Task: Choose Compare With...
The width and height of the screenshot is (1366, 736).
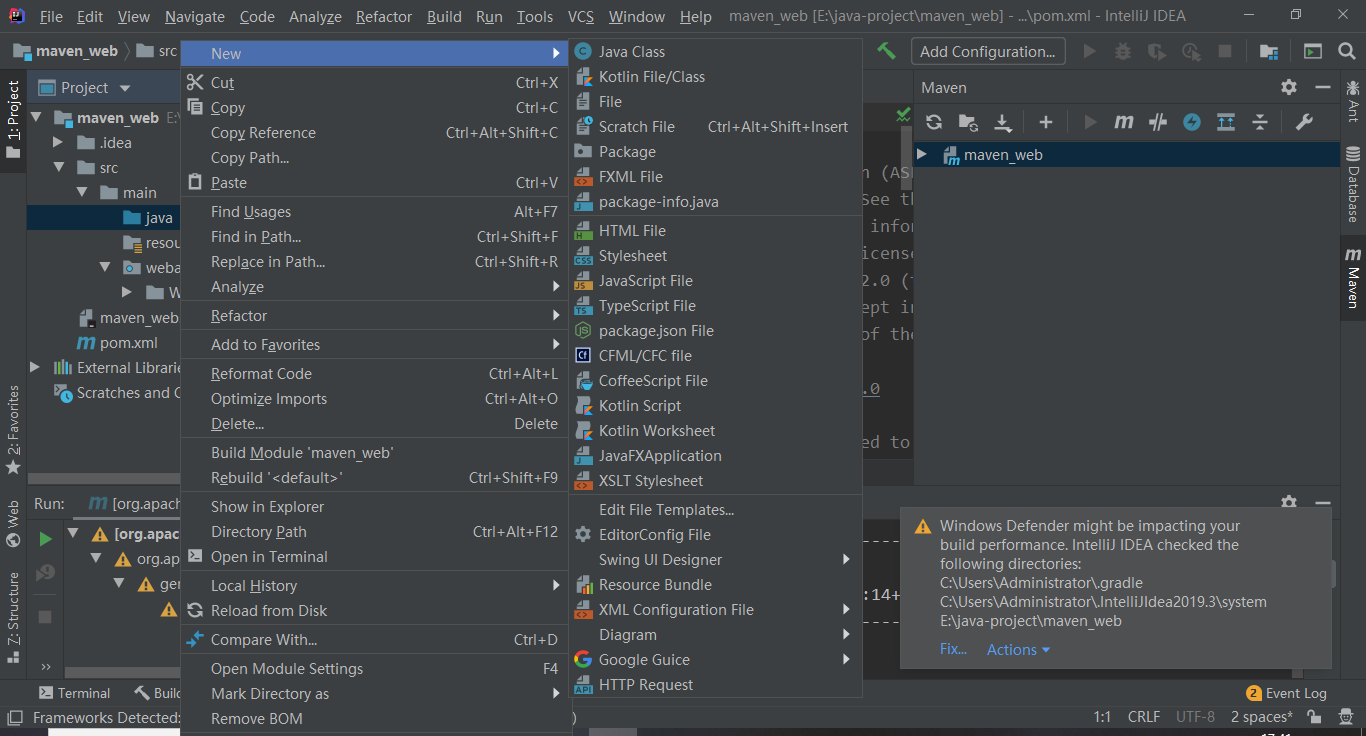Action: [x=374, y=640]
